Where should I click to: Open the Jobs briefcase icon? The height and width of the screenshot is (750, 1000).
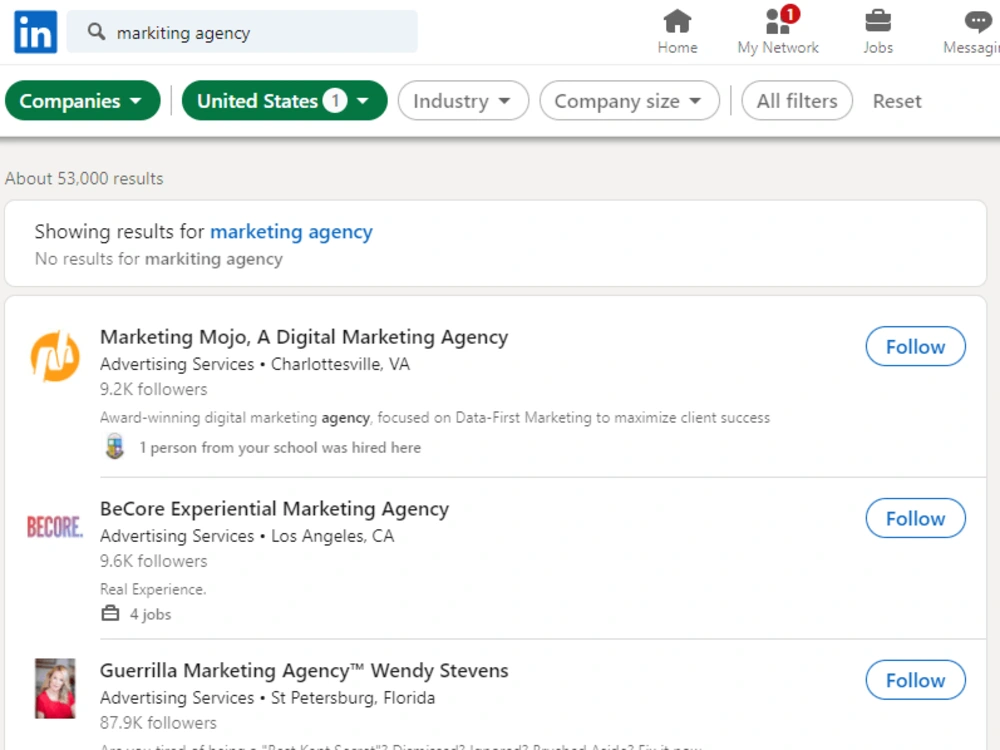pos(878,21)
